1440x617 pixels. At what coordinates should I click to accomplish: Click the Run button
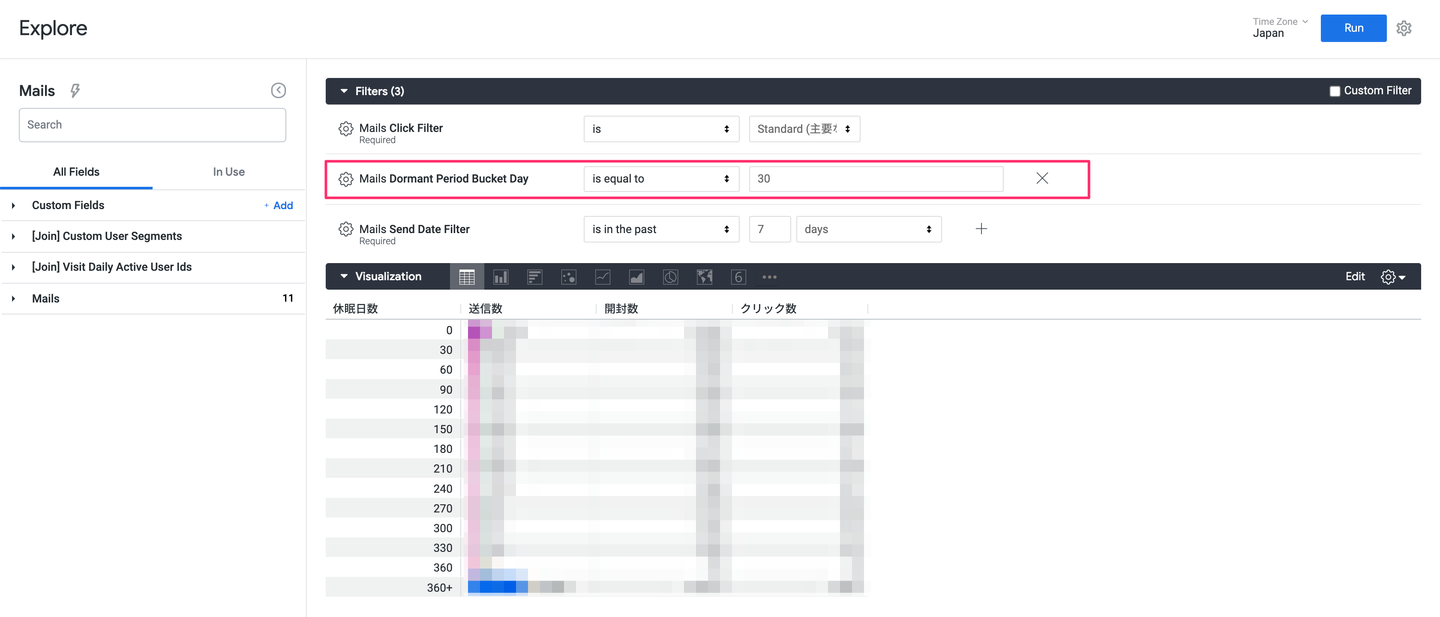[x=1353, y=28]
